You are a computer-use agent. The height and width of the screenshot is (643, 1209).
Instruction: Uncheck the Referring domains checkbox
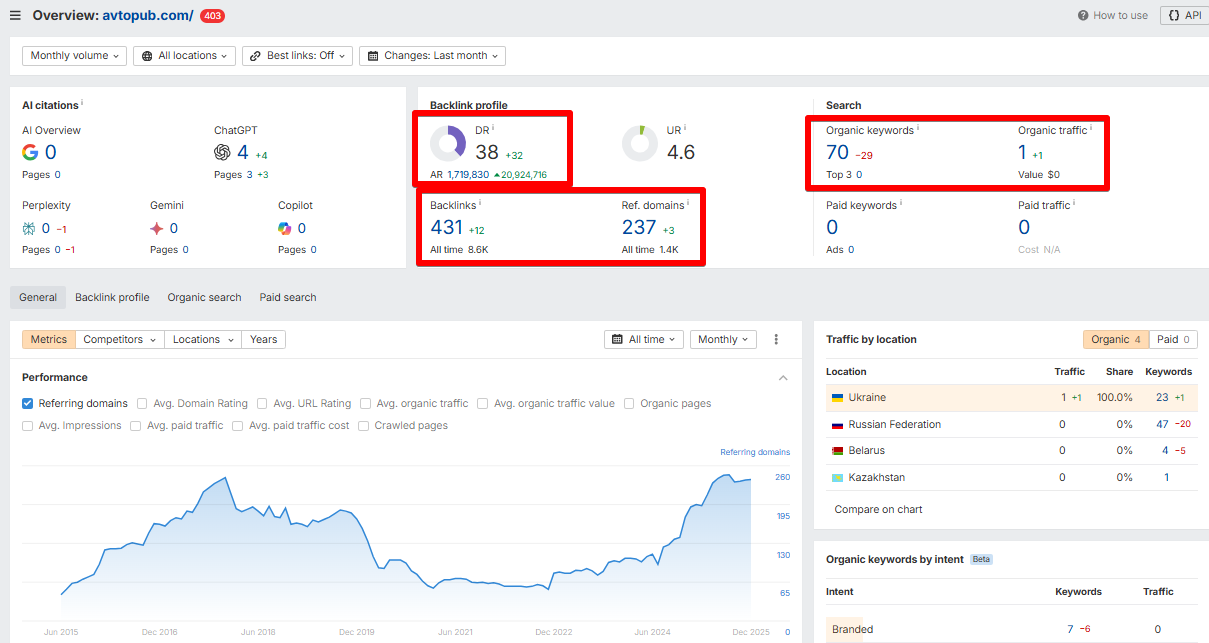click(28, 404)
